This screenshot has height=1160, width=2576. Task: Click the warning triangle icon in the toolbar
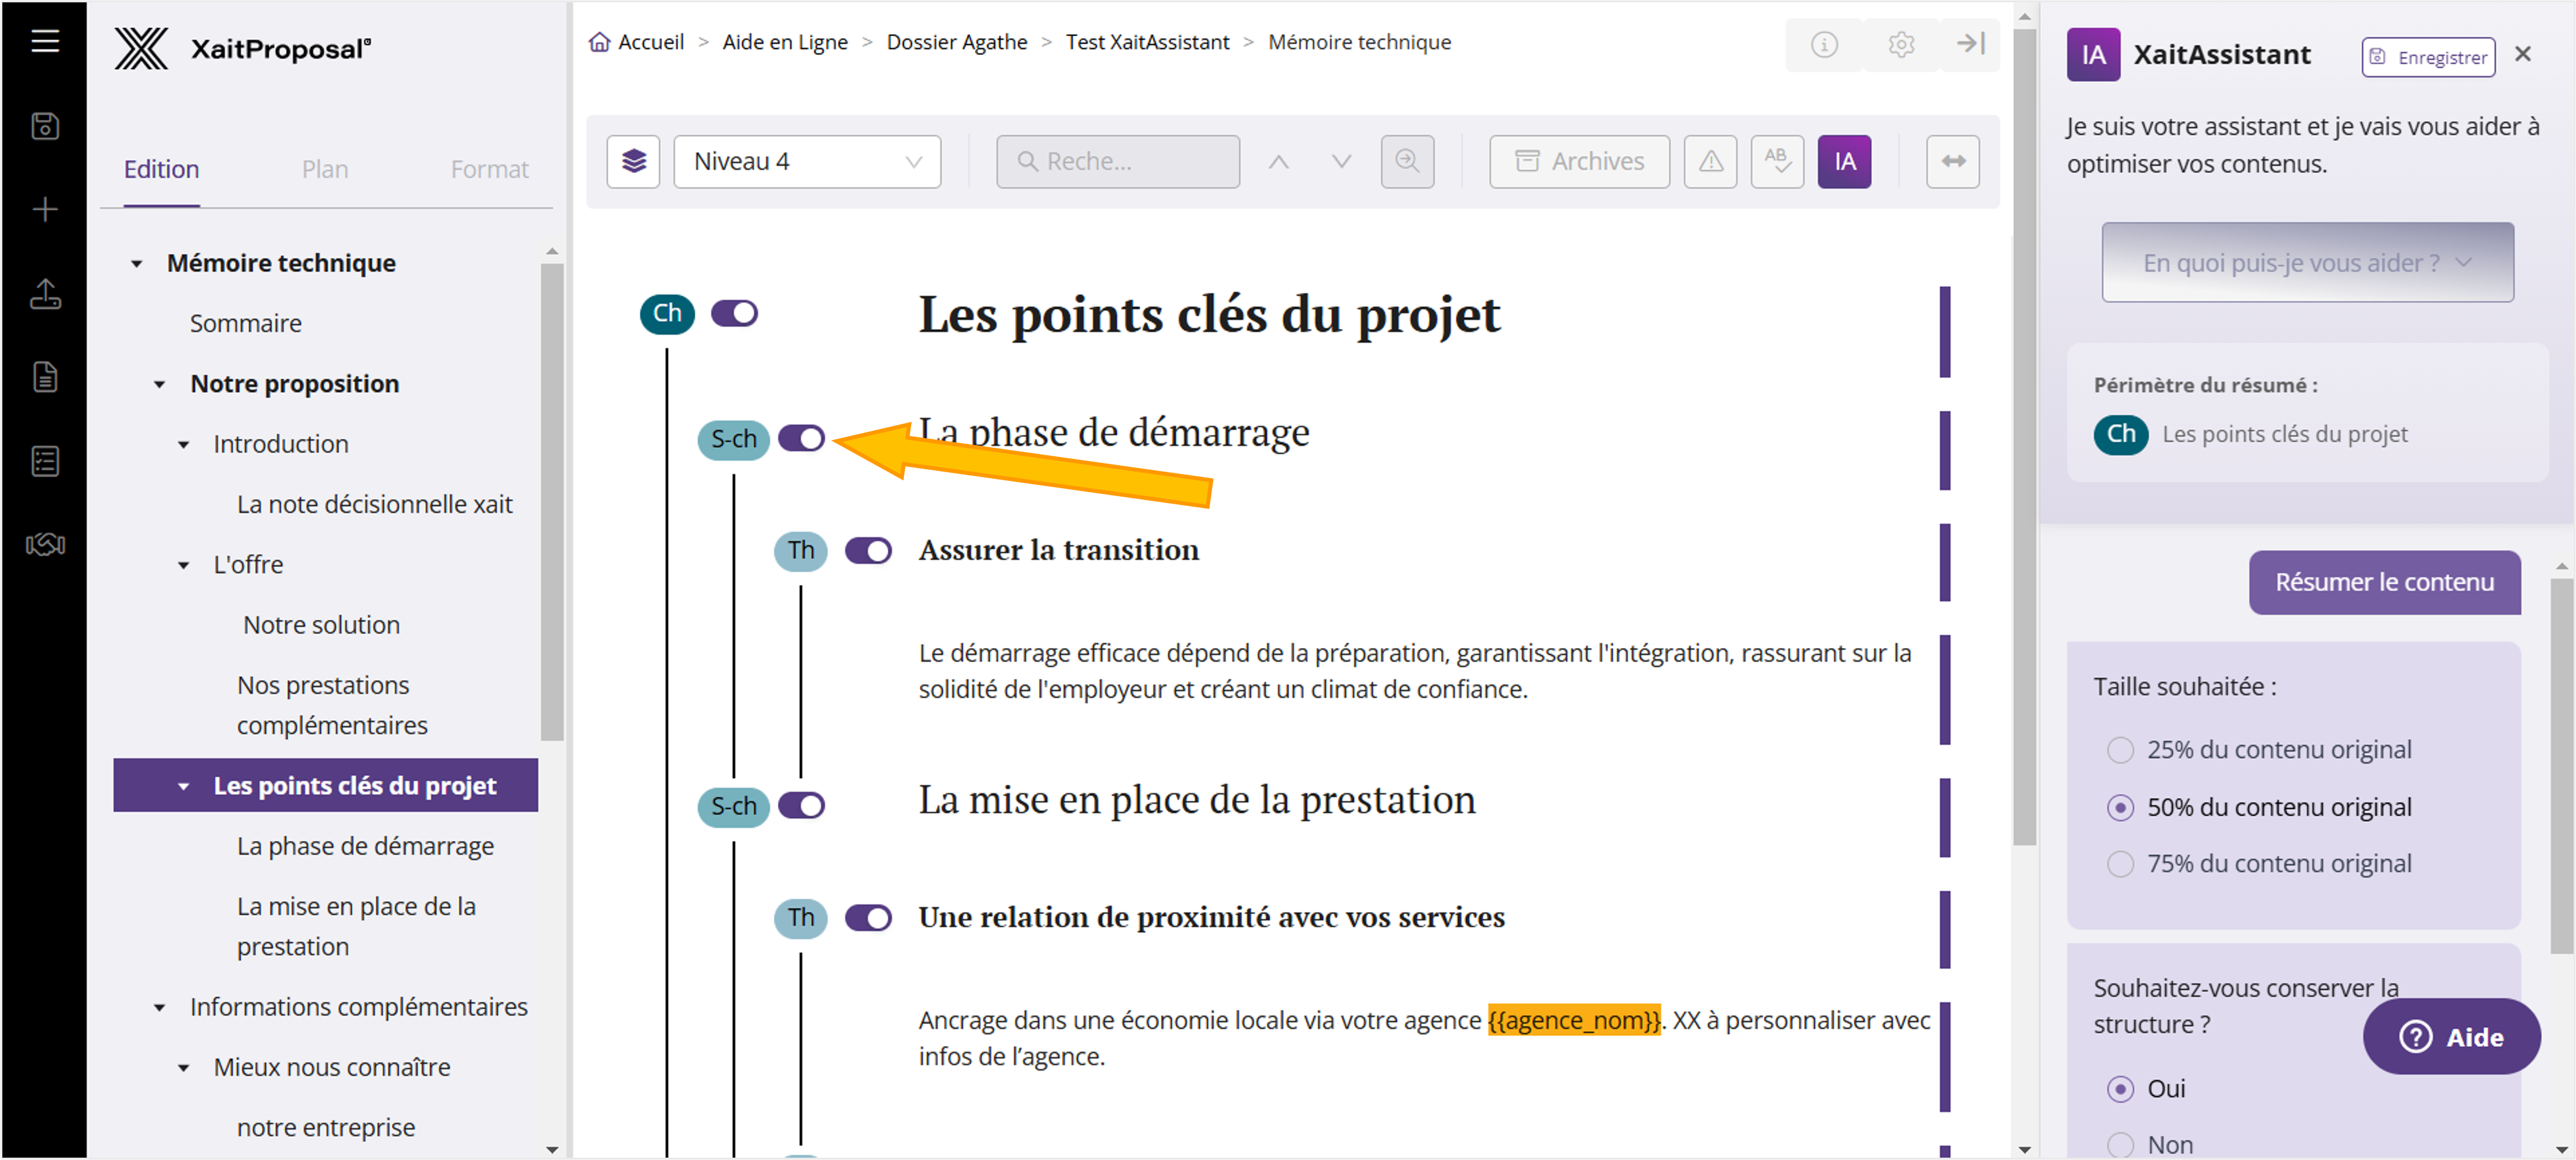point(1710,161)
